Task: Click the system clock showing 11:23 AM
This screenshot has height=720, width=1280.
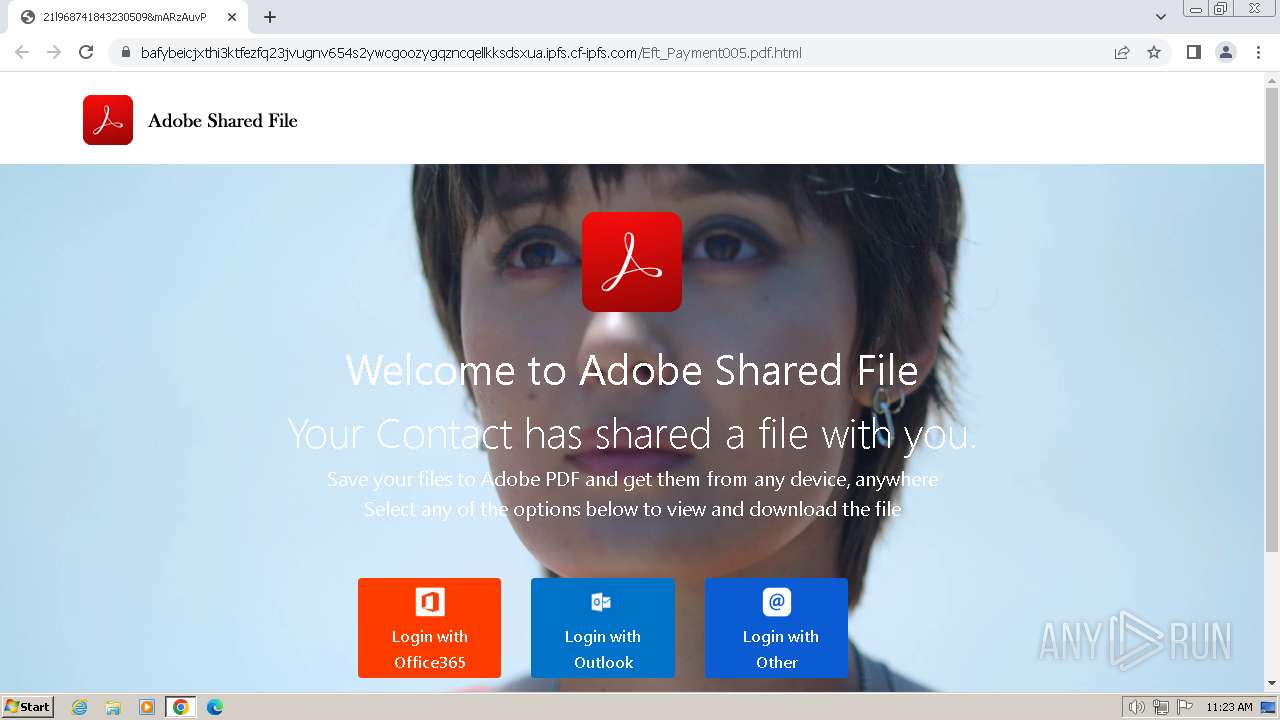Action: pos(1229,707)
